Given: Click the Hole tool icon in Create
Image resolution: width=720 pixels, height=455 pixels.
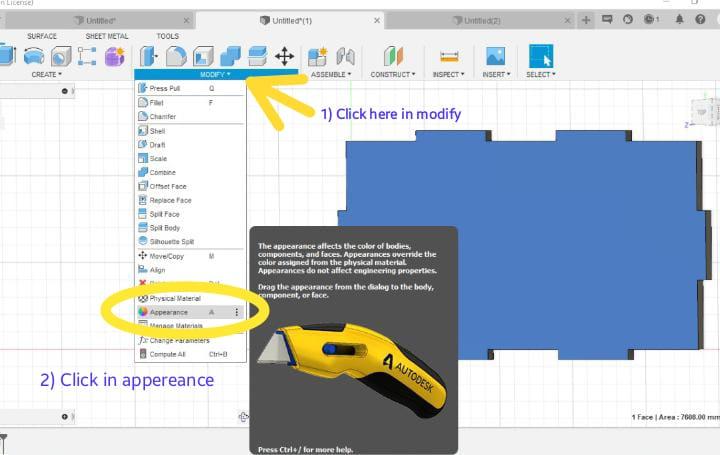Looking at the screenshot, I should point(61,56).
